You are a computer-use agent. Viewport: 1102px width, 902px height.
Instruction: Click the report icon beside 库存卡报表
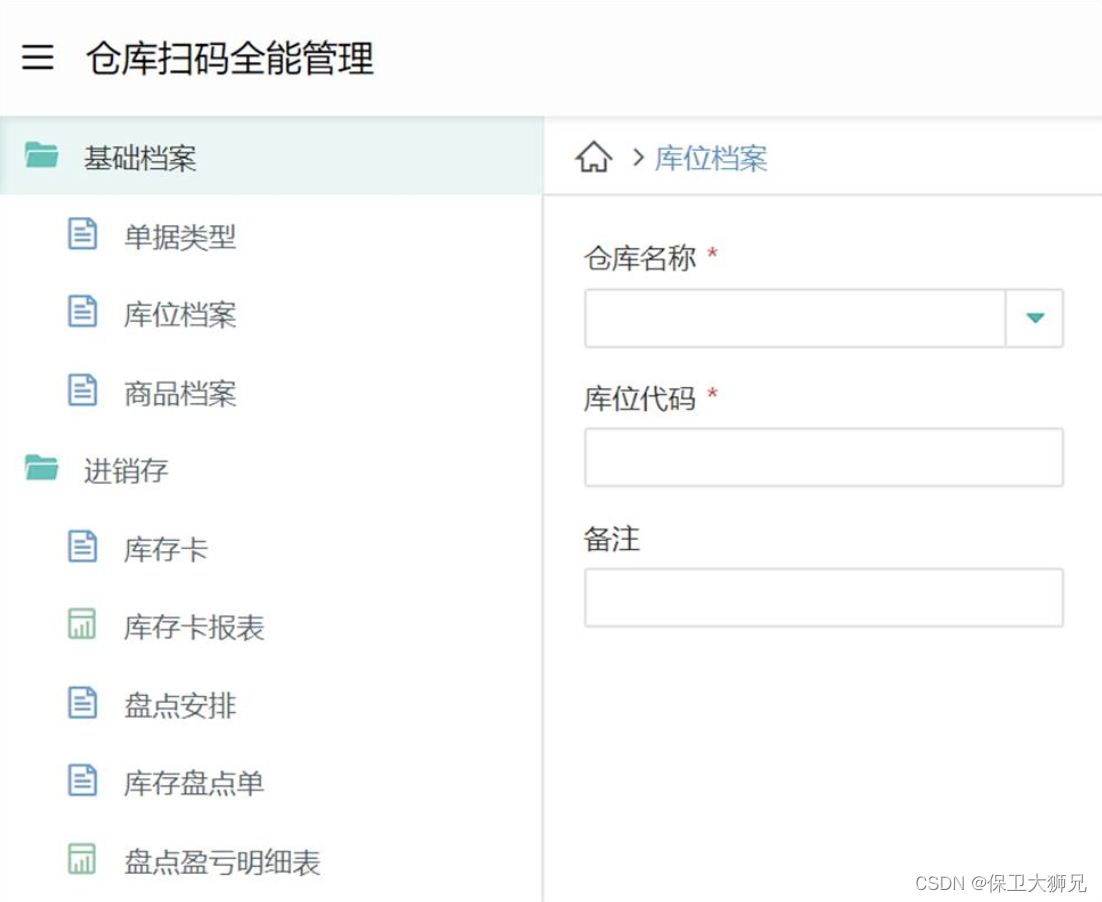(82, 624)
